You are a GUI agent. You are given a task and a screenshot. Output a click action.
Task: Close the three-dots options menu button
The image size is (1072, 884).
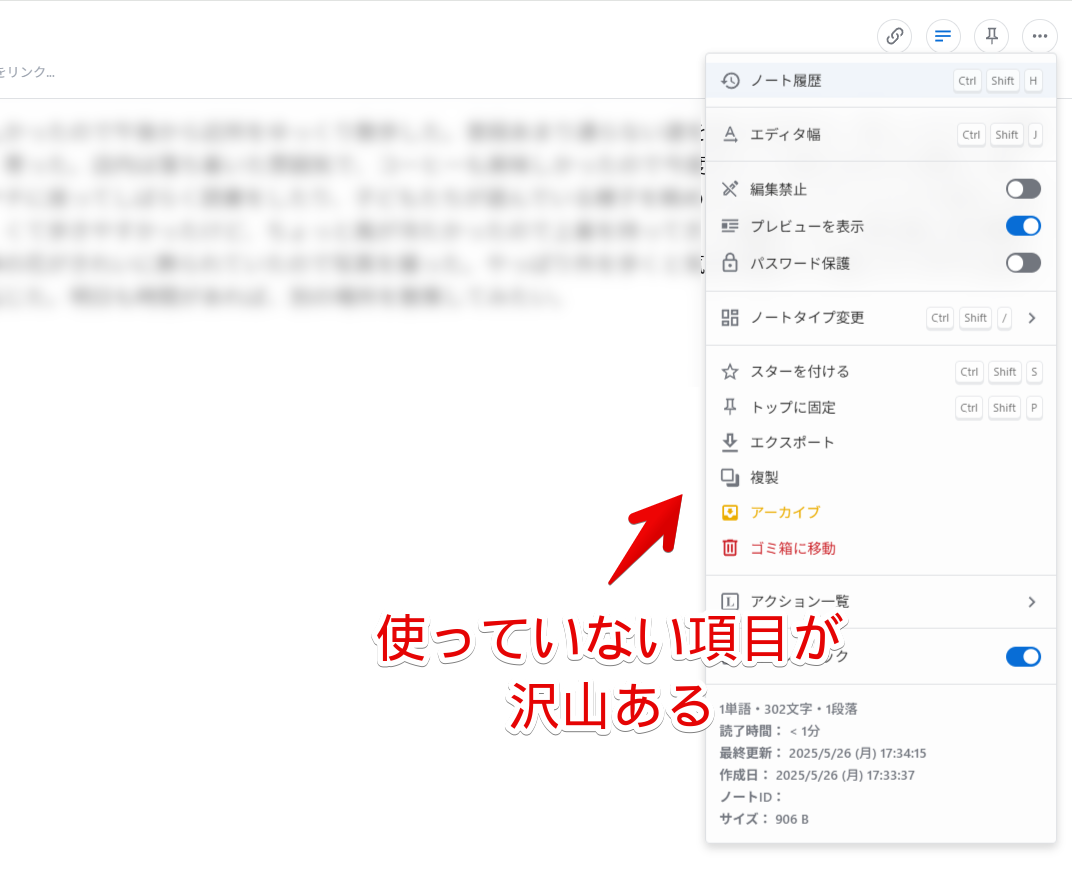[x=1040, y=36]
